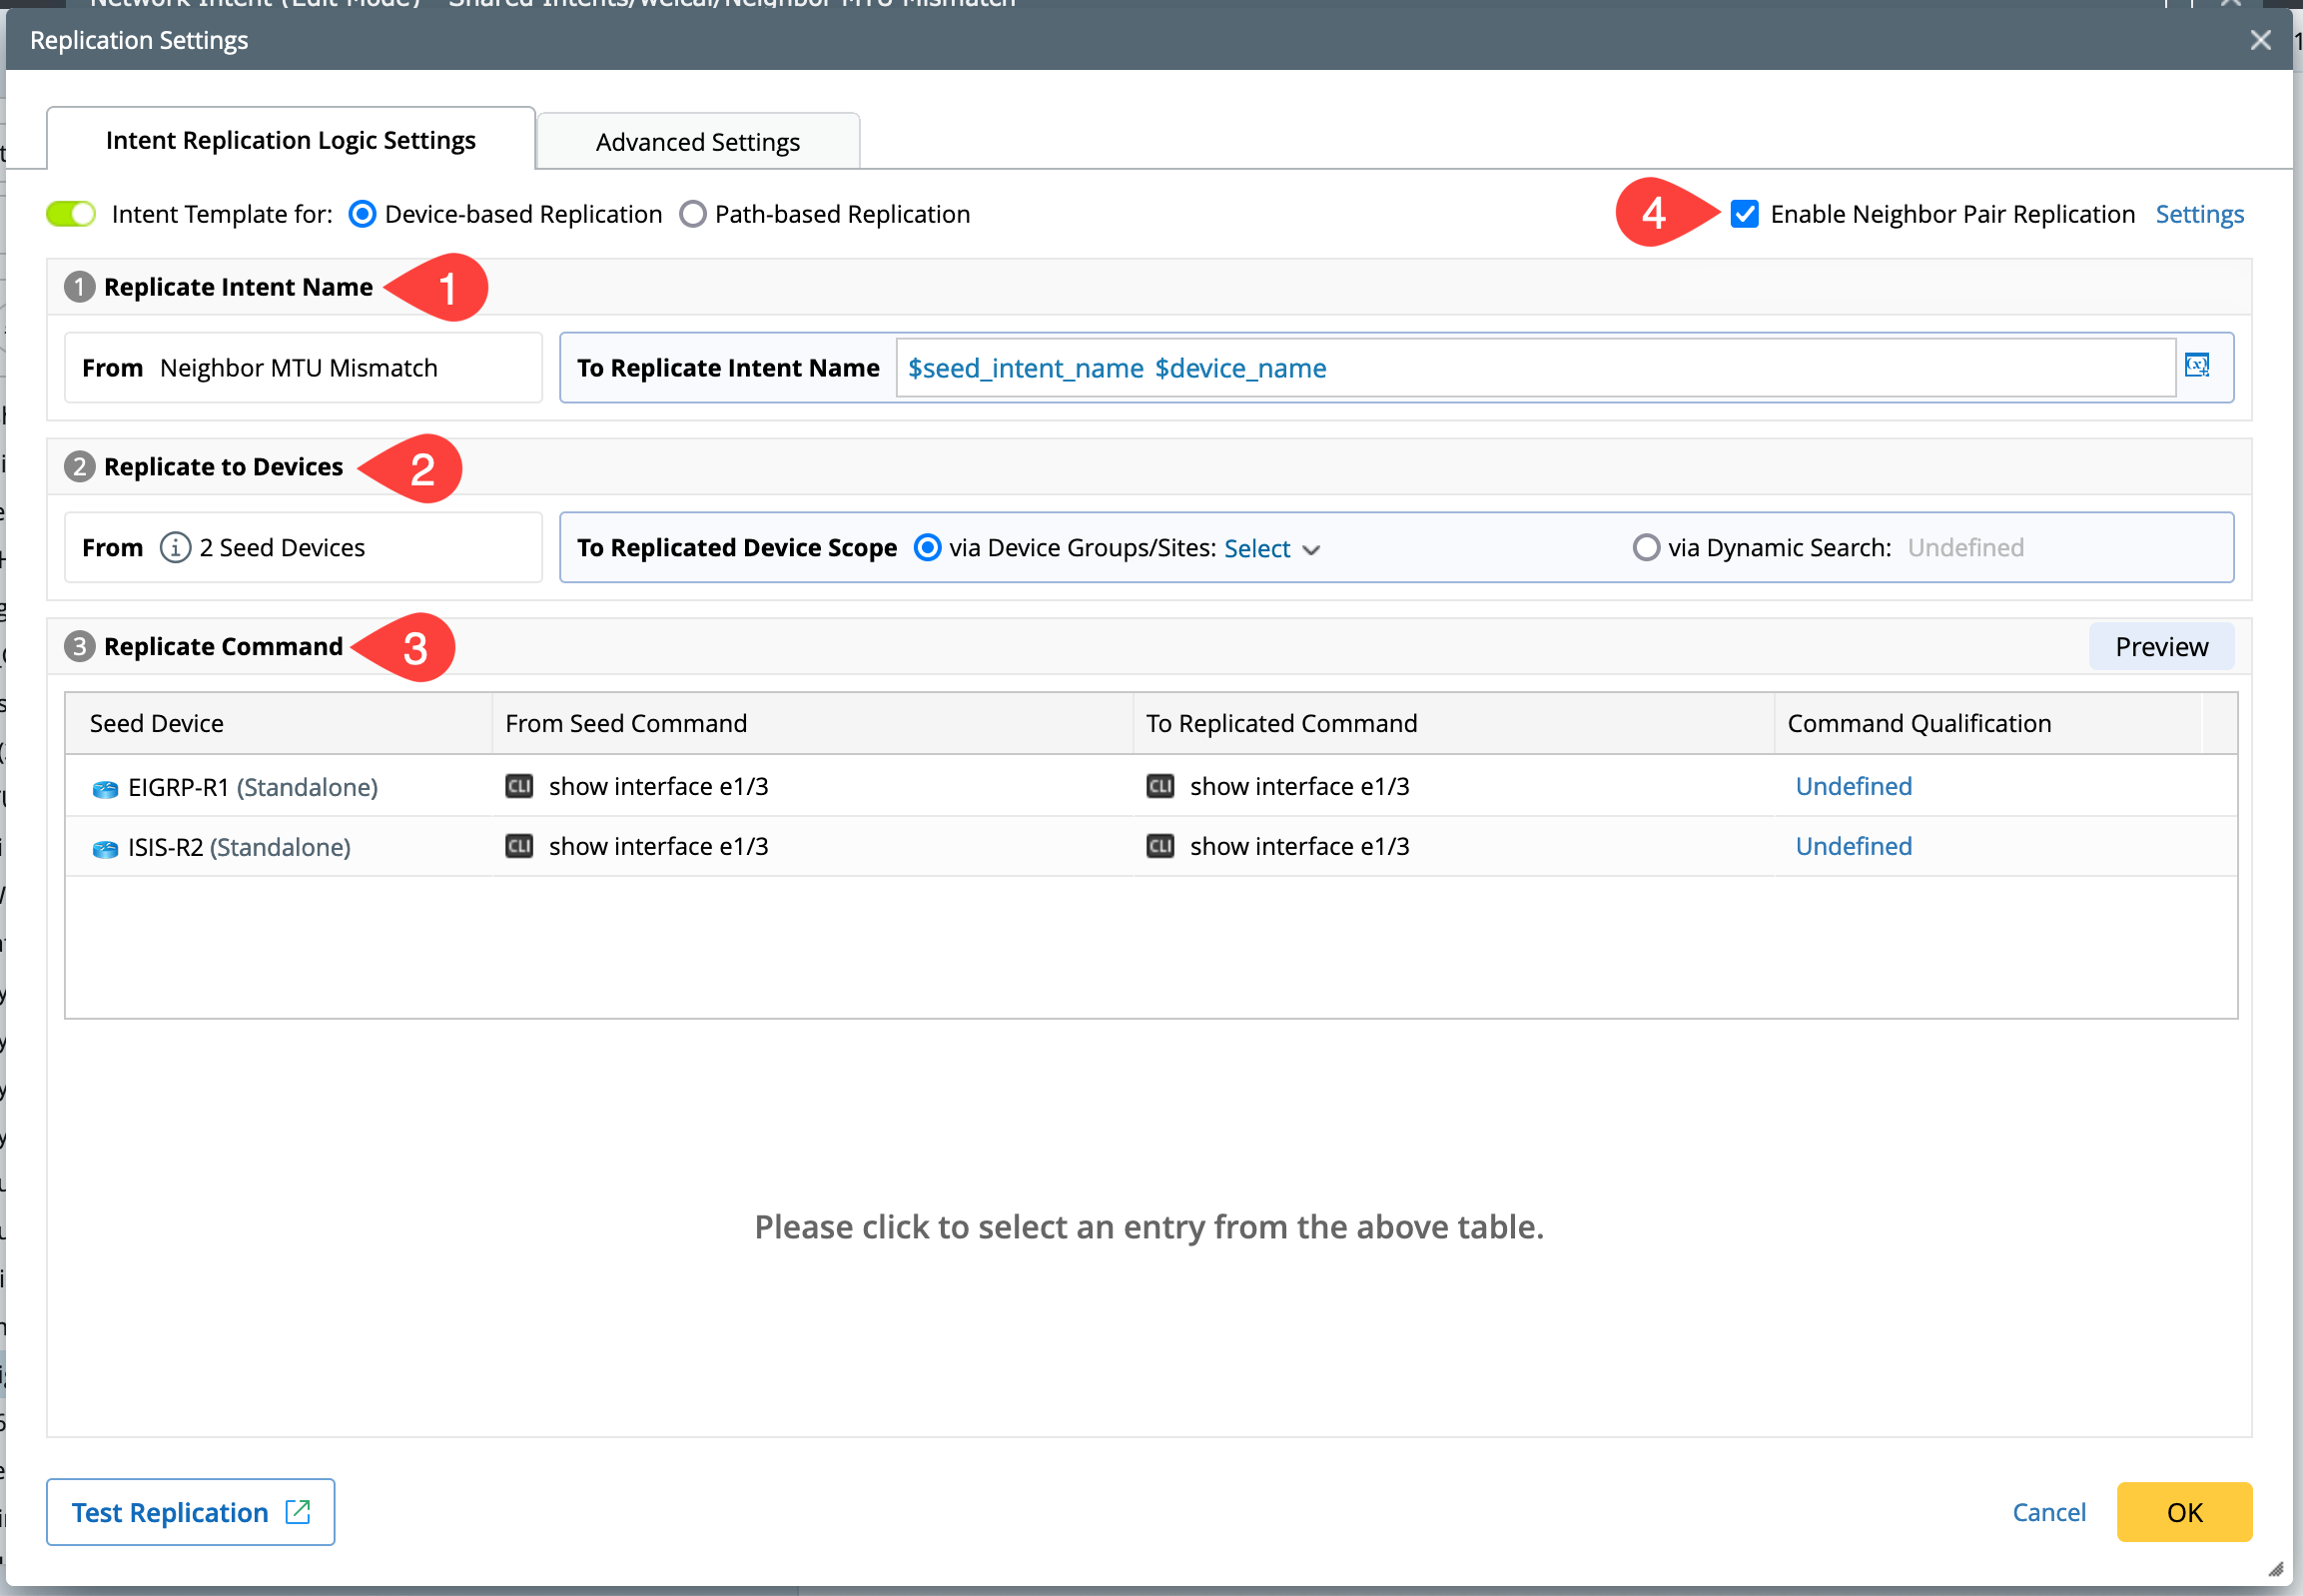Choose via Dynamic Search option
This screenshot has height=1596, width=2303.
(x=1645, y=548)
